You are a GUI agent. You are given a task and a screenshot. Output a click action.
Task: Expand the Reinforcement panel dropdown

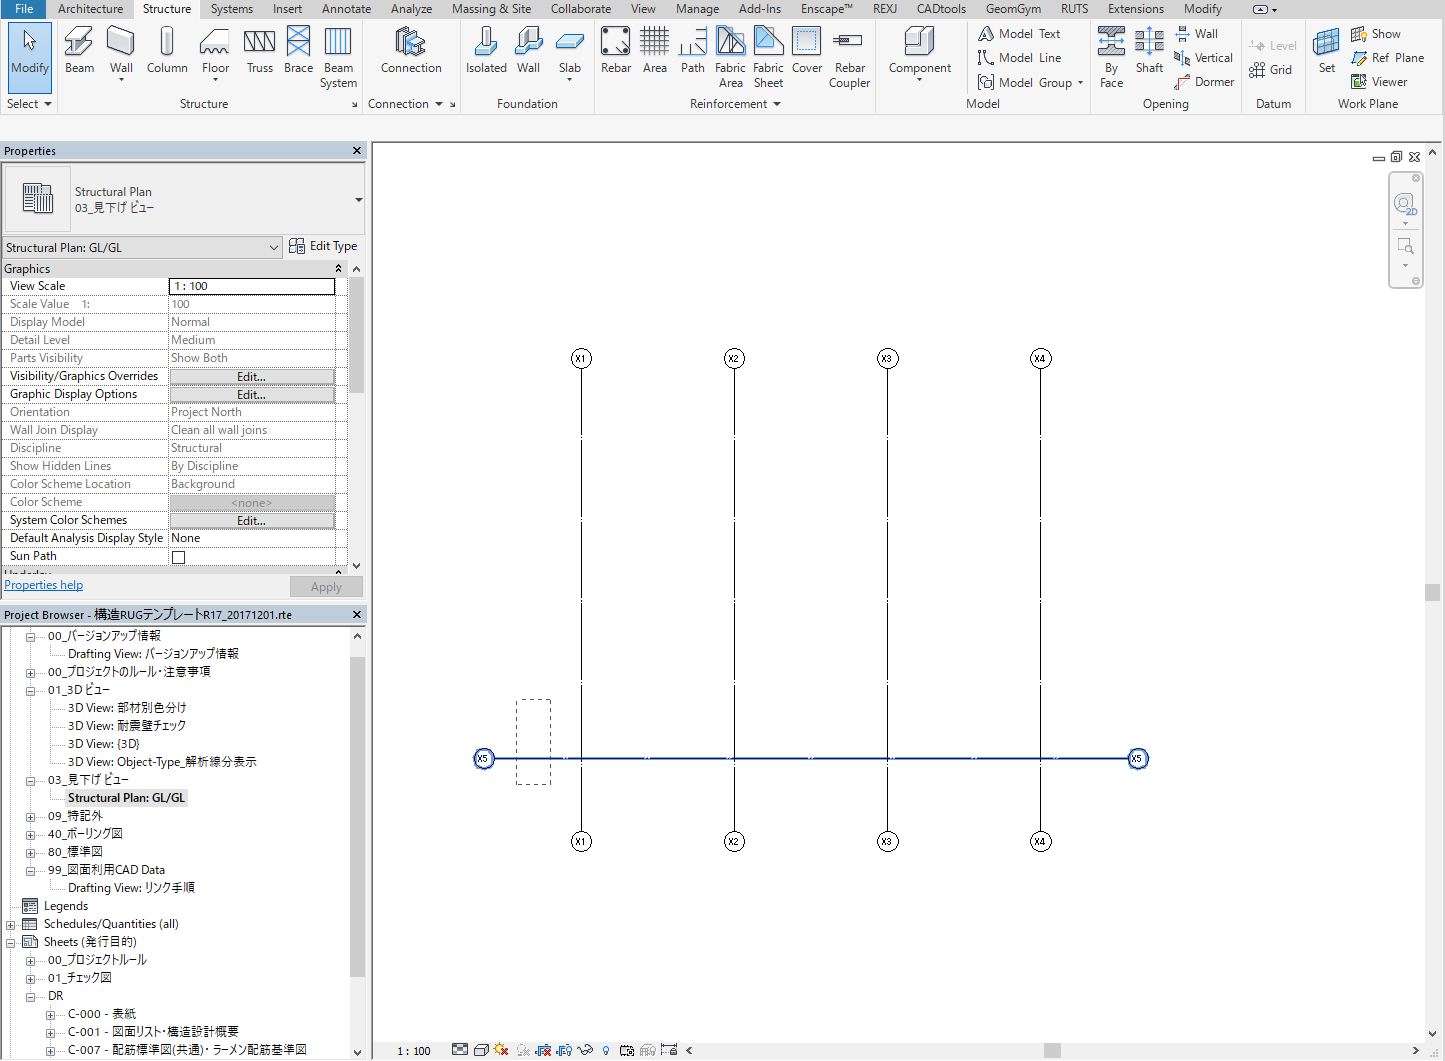click(735, 104)
